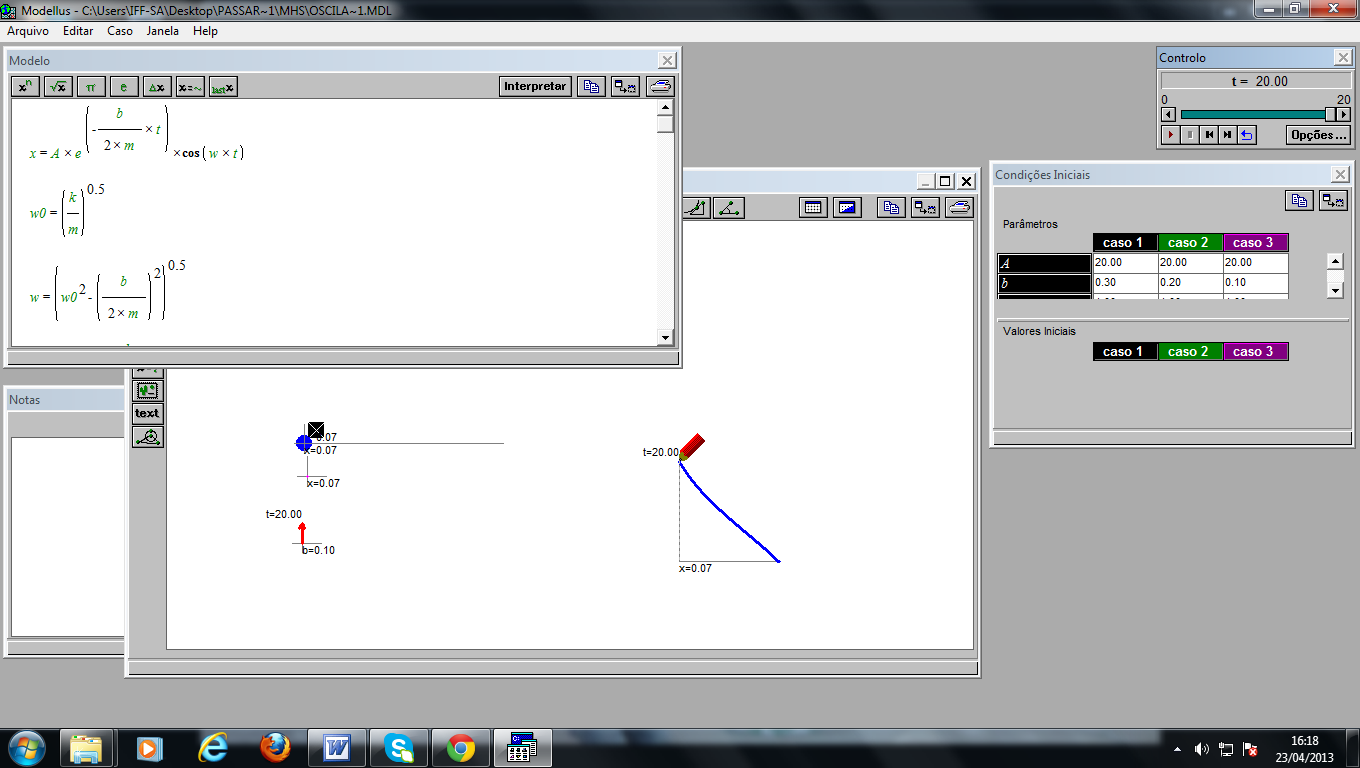This screenshot has height=768, width=1360.
Task: Click the t = 20.00 time display
Action: 1256,82
